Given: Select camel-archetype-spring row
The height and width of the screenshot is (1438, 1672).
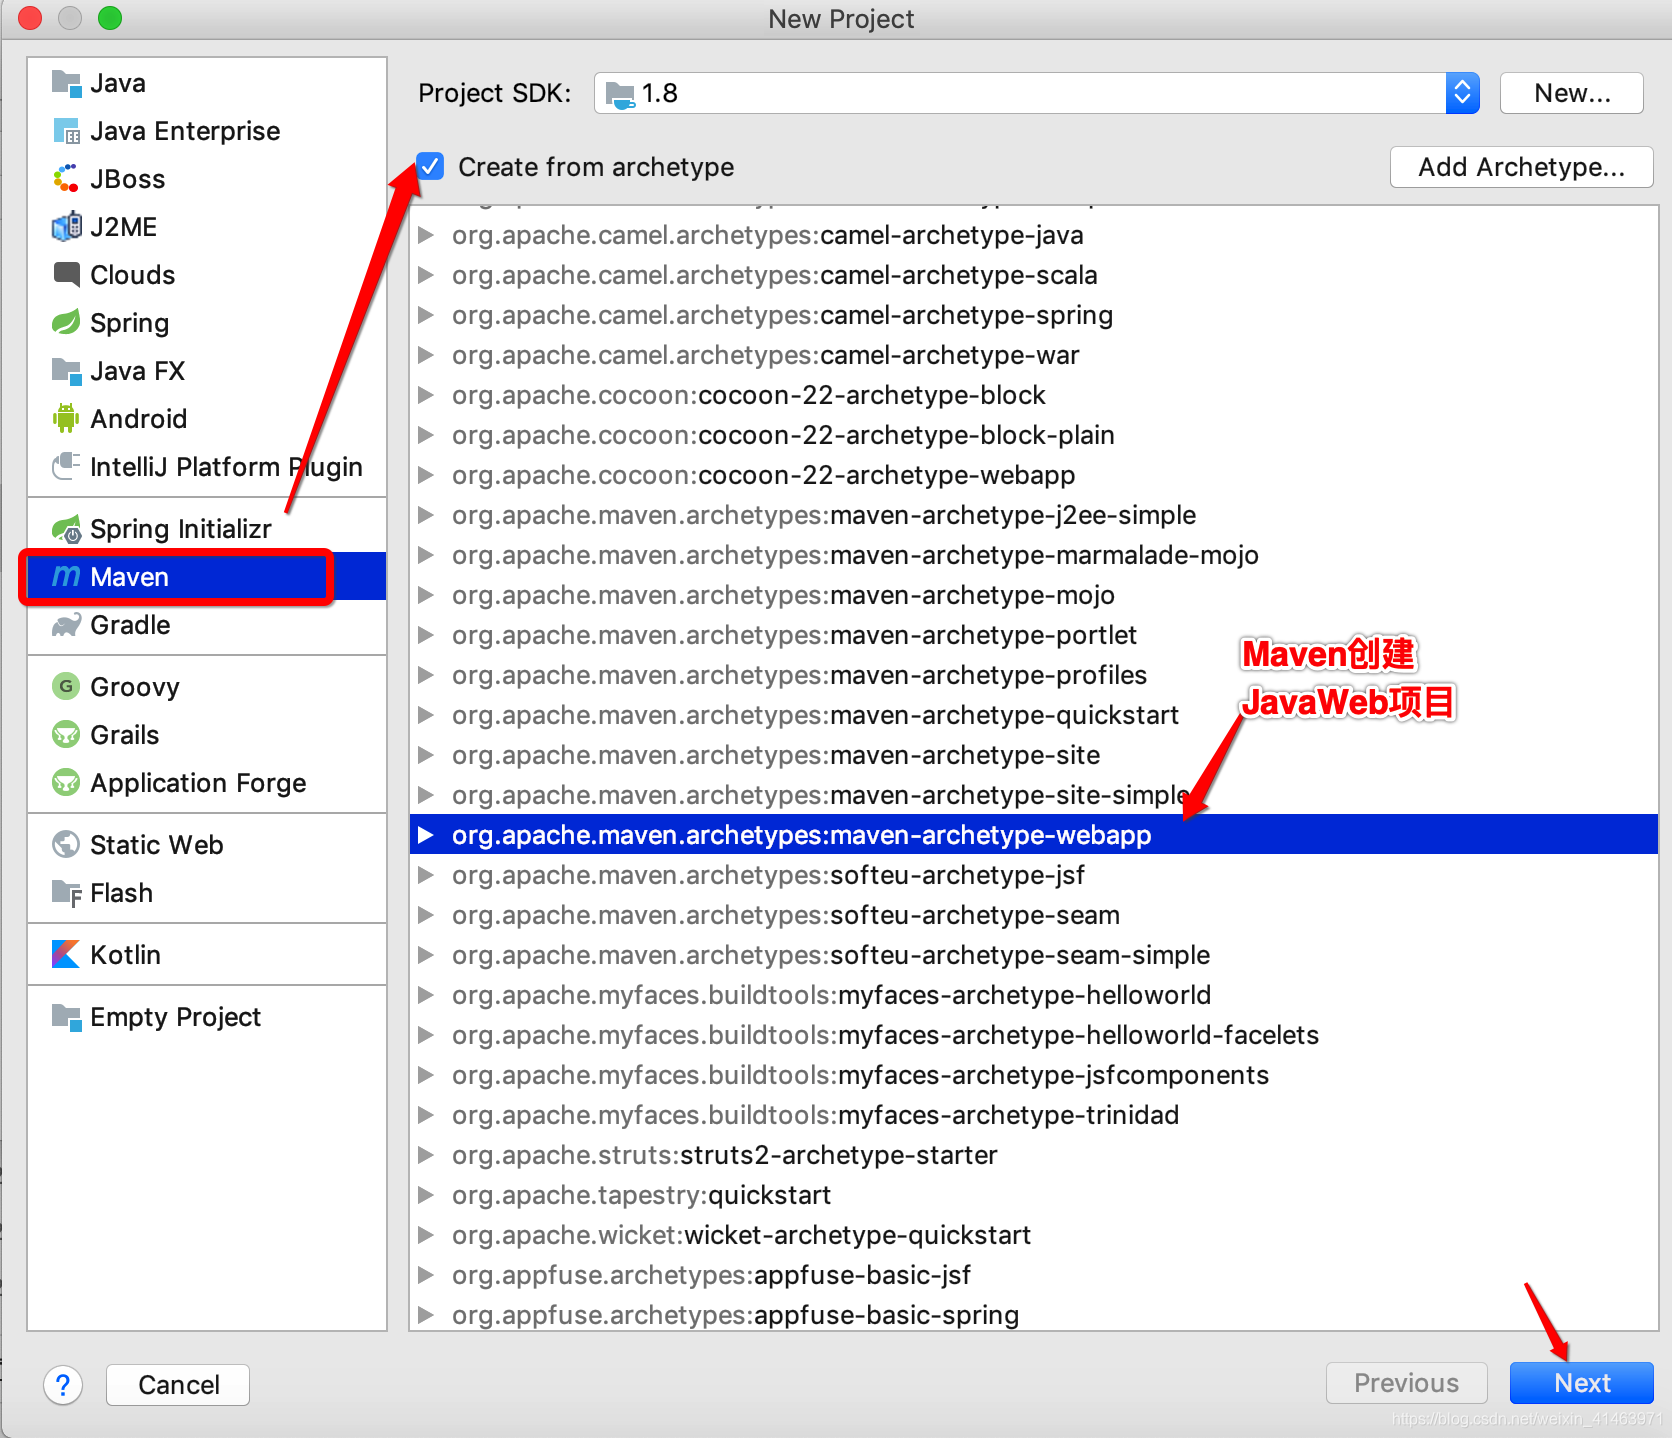Looking at the screenshot, I should point(1034,315).
